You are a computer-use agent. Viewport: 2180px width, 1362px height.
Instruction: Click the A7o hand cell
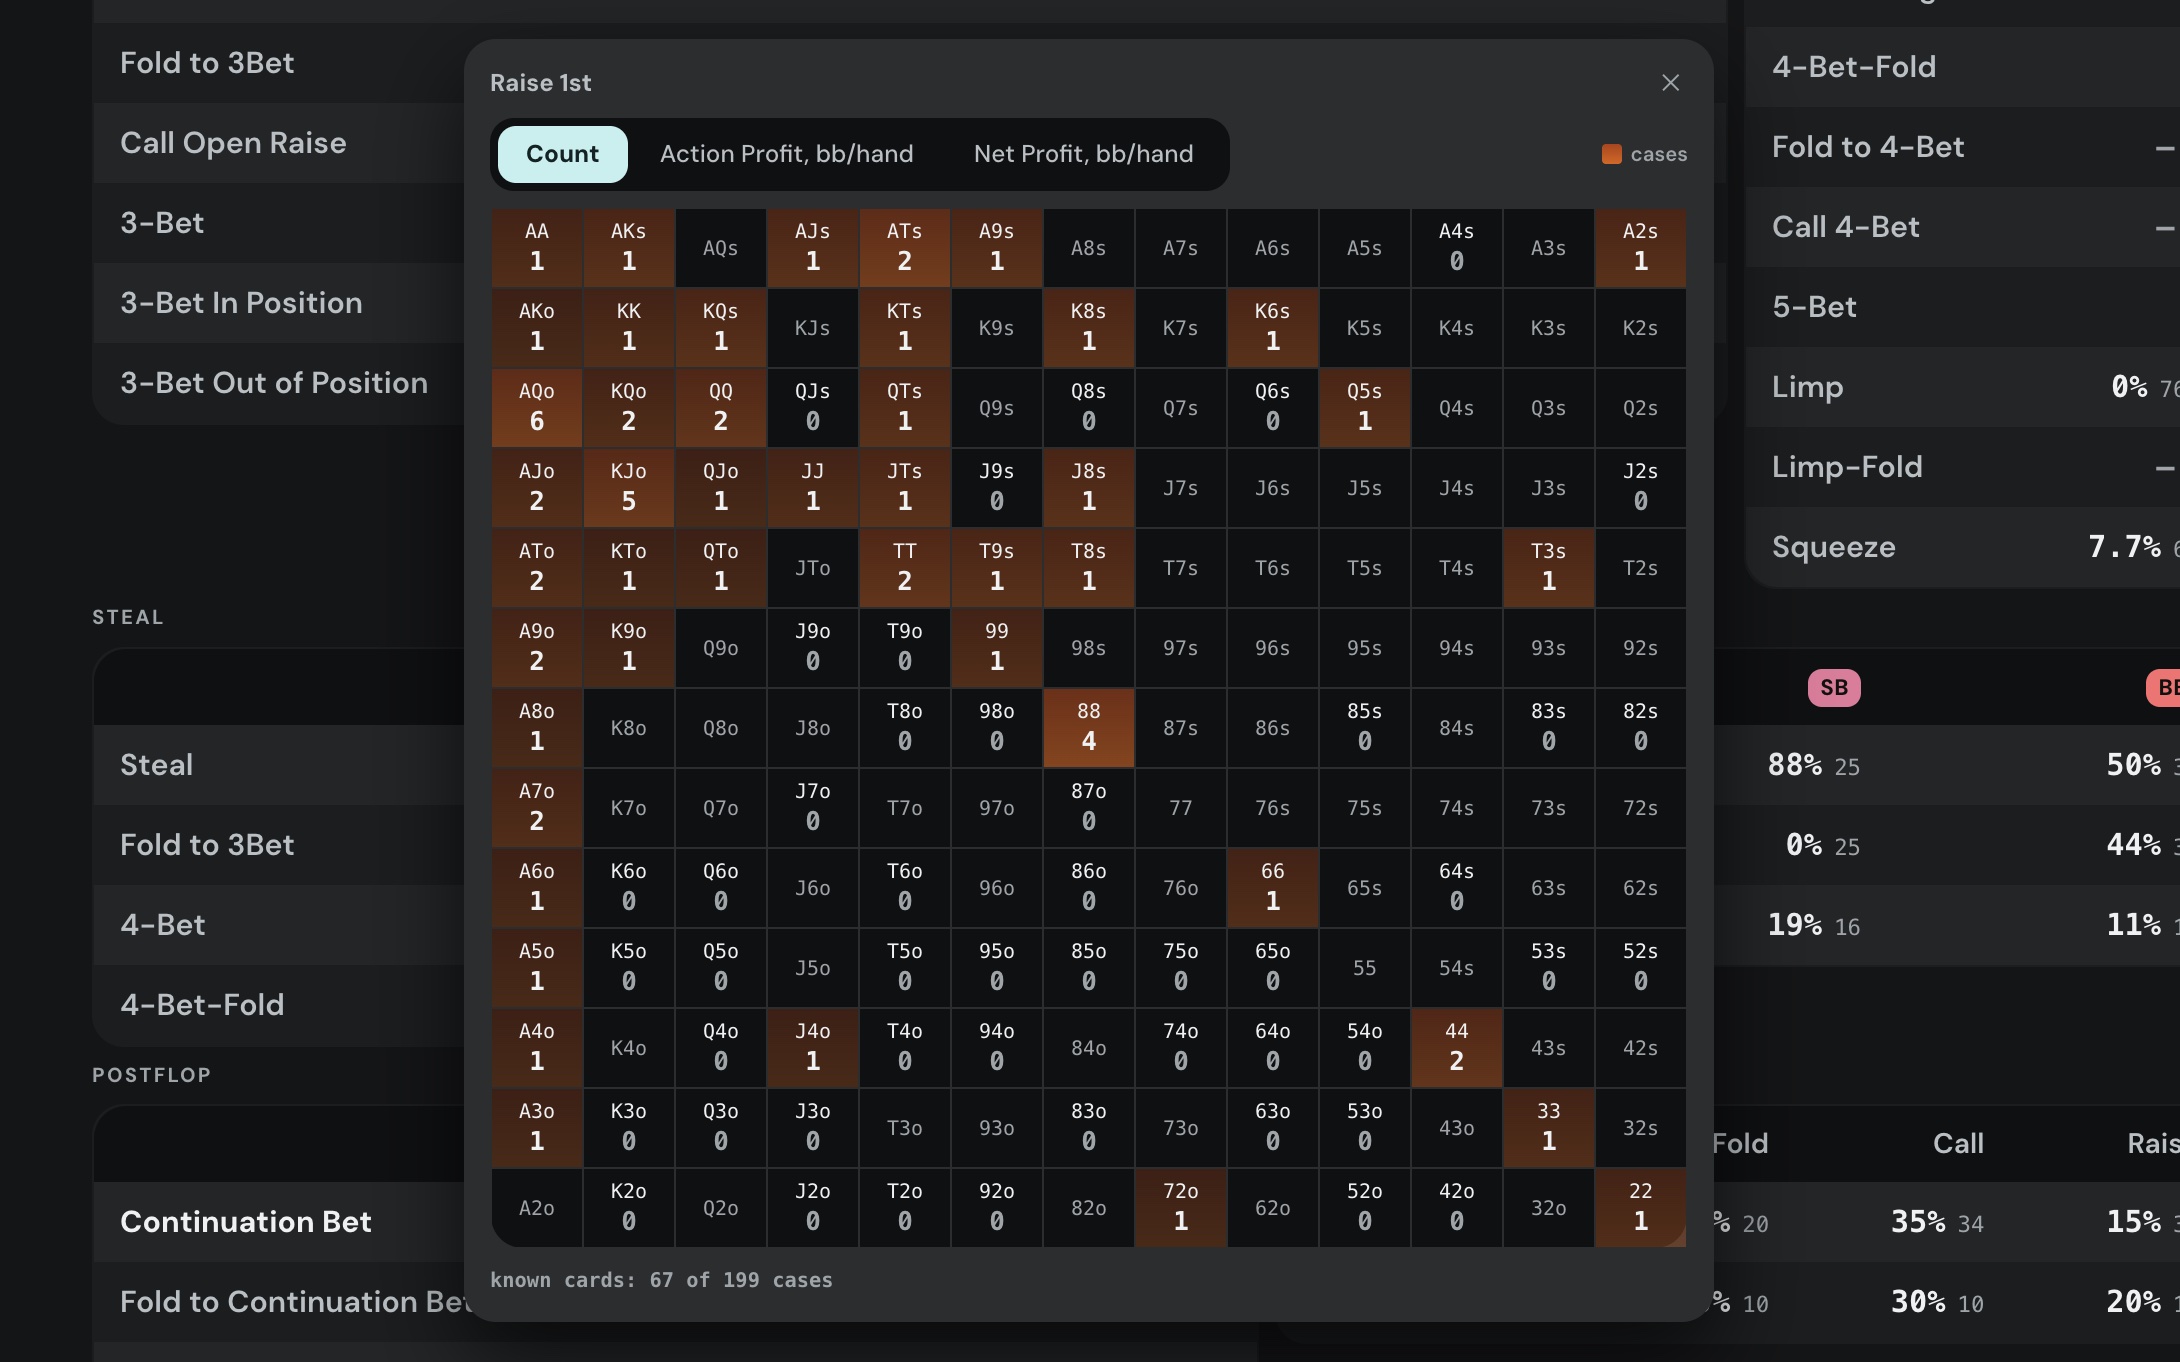pyautogui.click(x=537, y=807)
